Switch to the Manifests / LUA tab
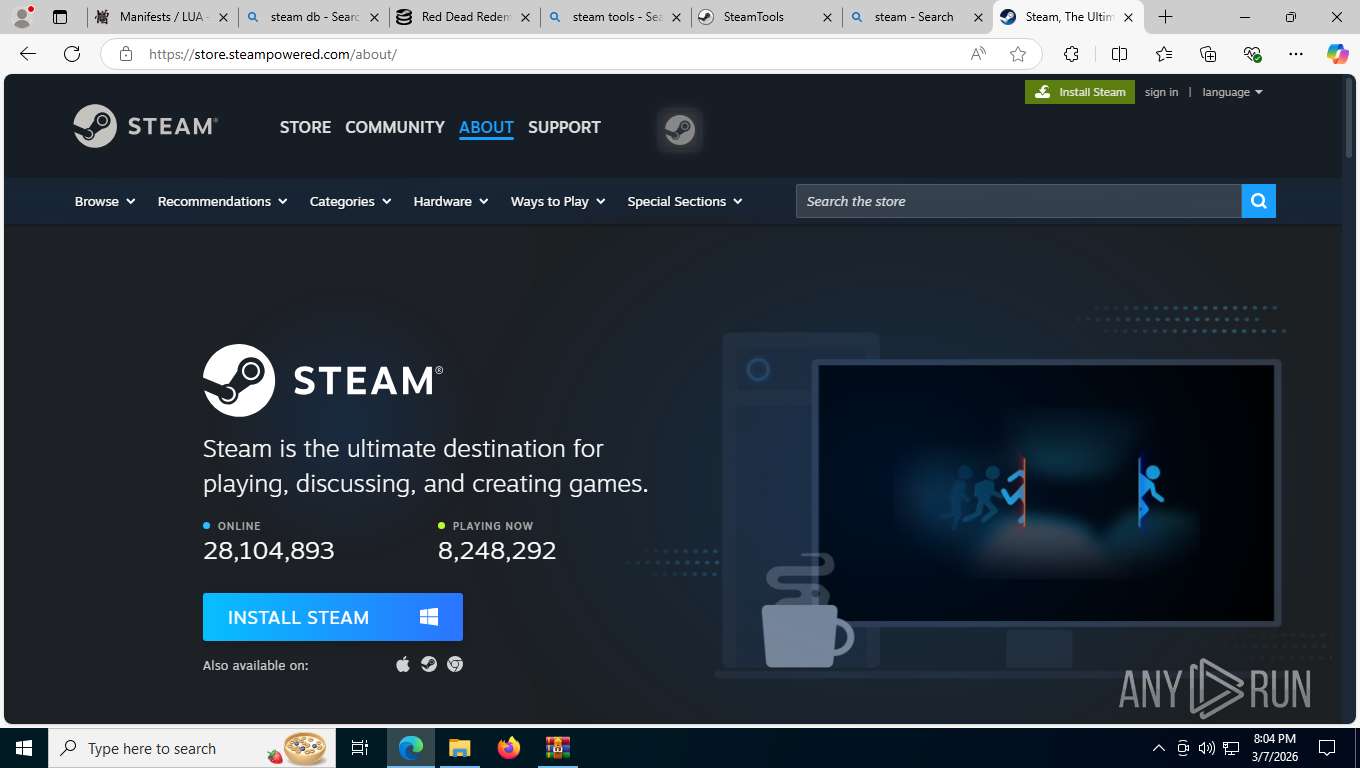This screenshot has height=768, width=1360. [163, 17]
